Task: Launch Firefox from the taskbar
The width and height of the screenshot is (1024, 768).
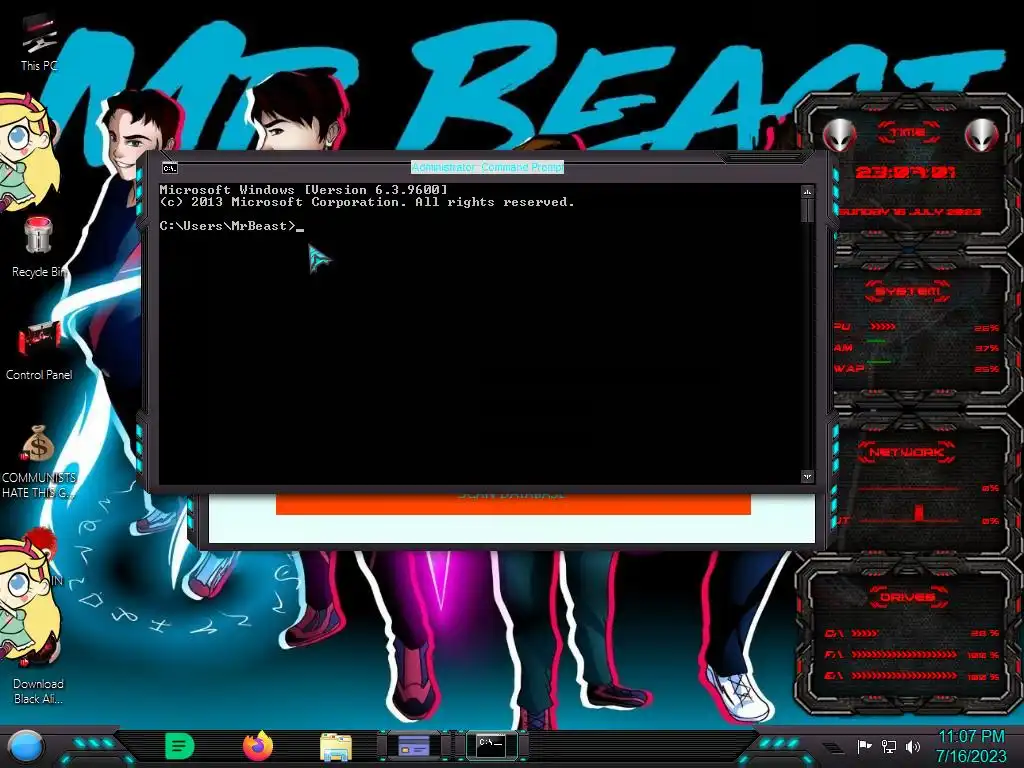Action: (x=258, y=746)
